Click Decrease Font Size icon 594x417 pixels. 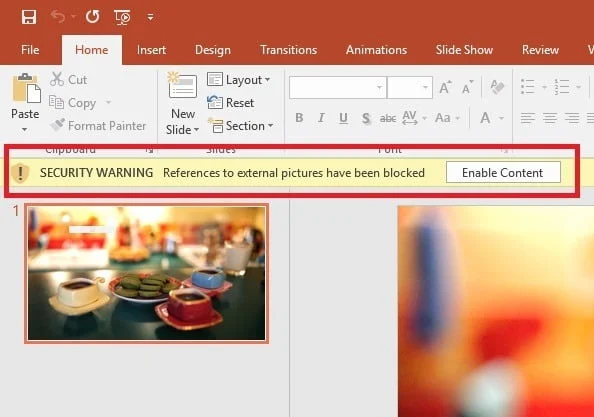click(468, 87)
